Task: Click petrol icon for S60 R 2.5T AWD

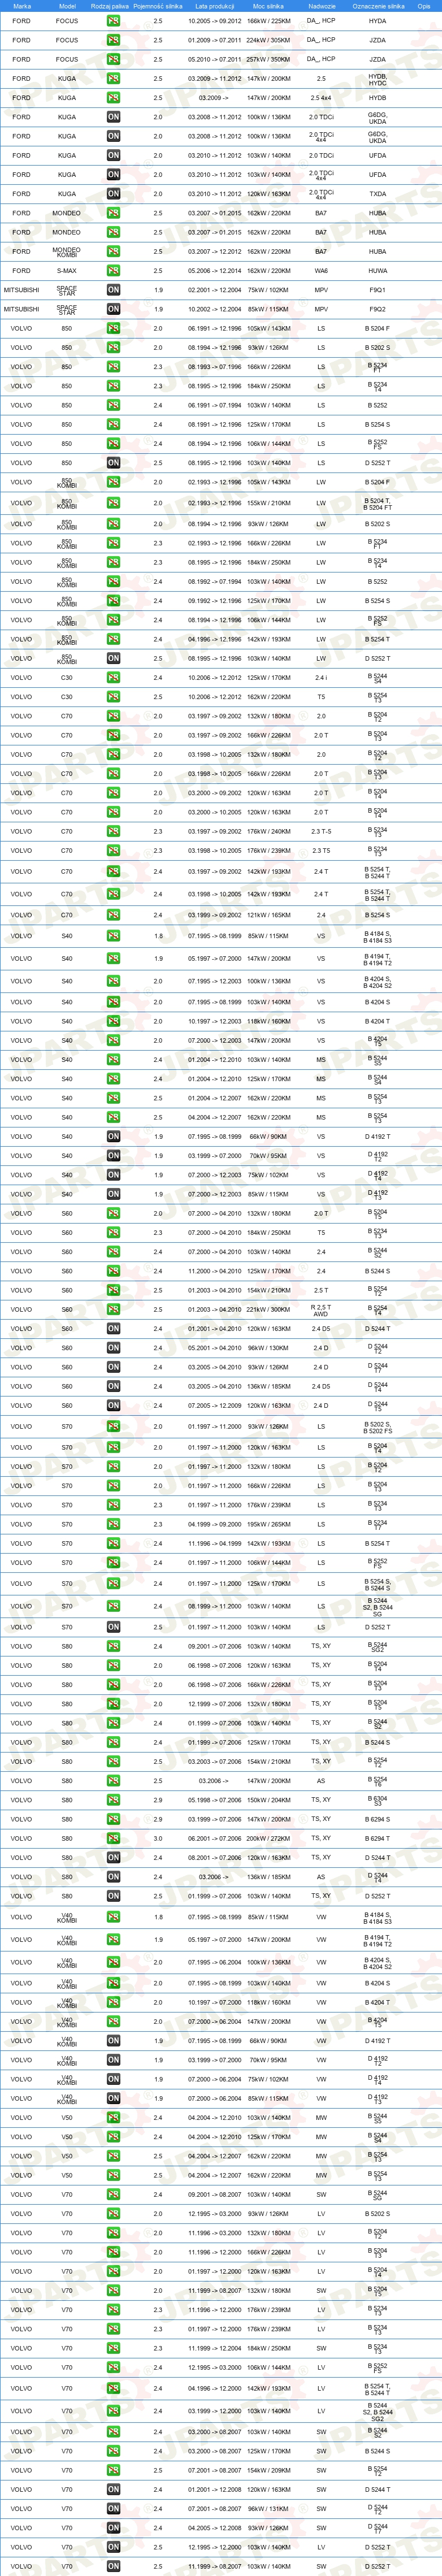Action: [113, 1310]
